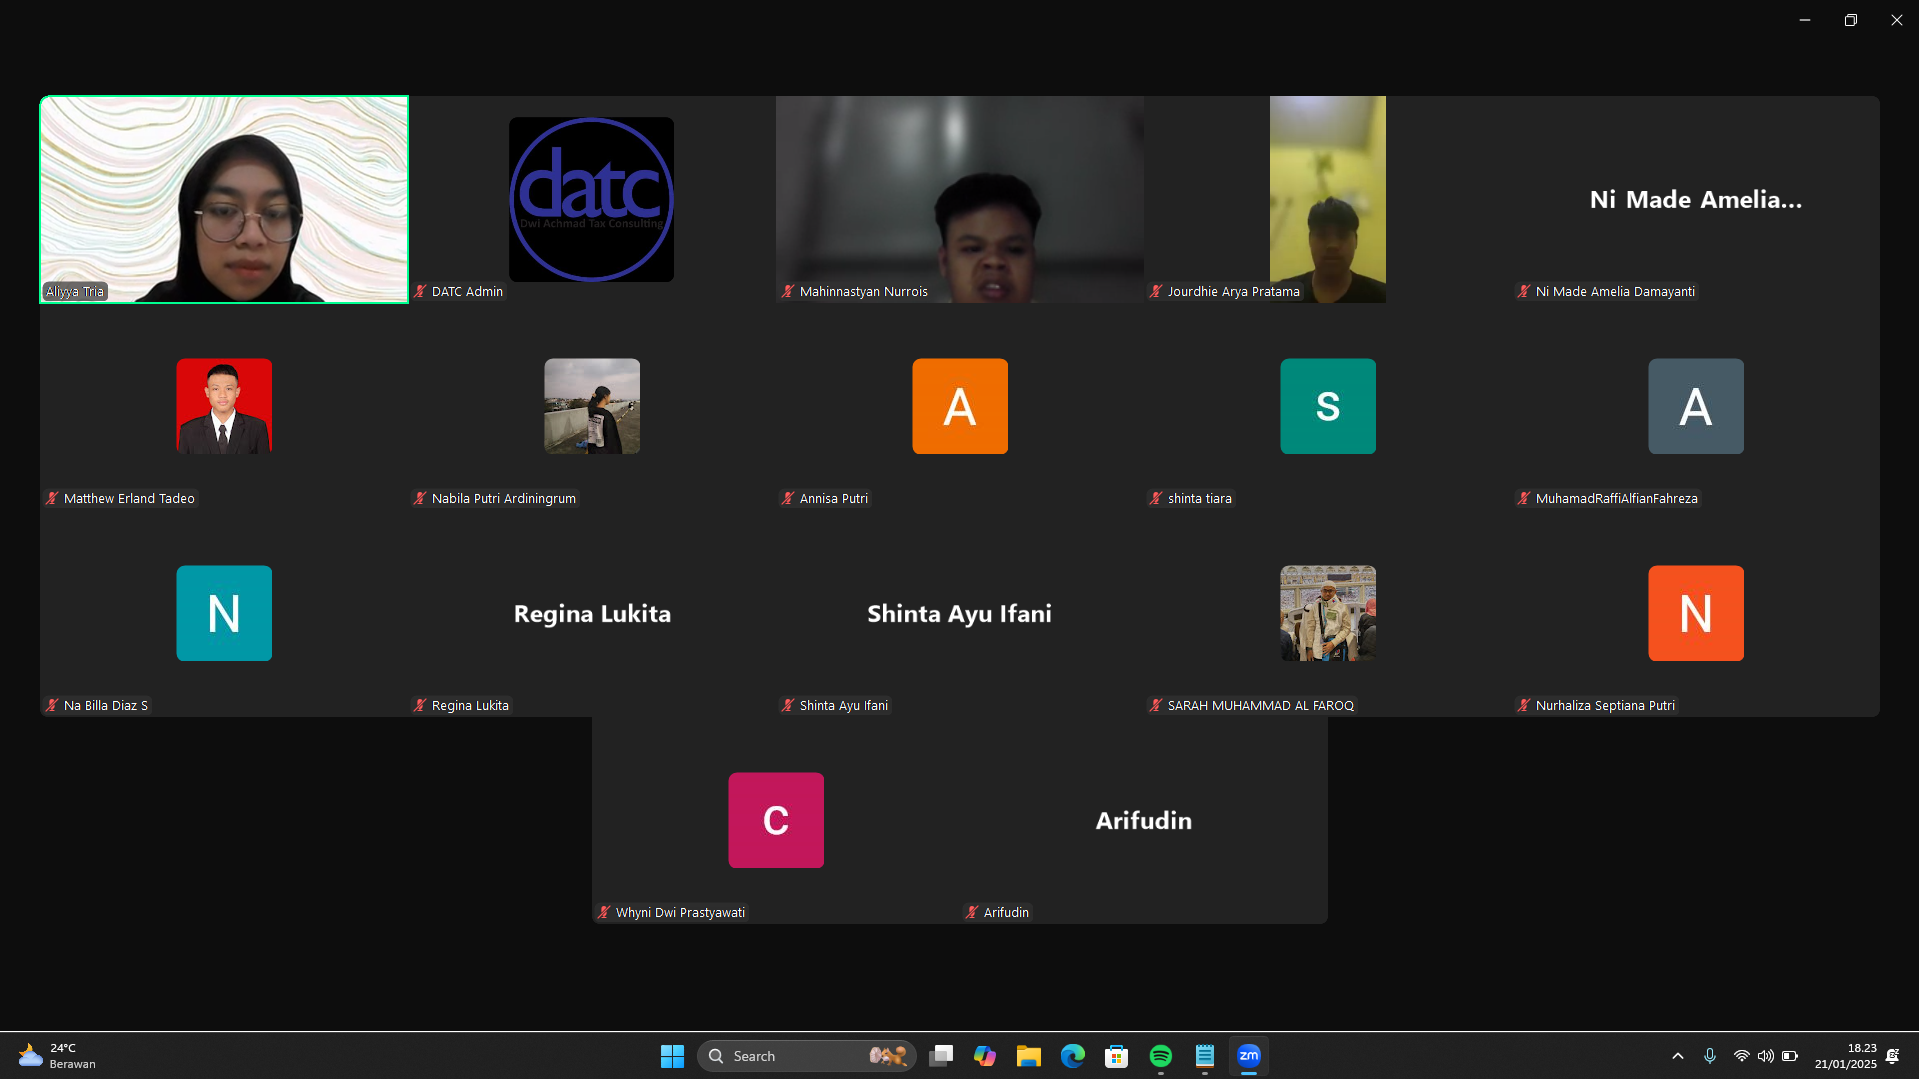Expand the hidden system tray icons chevron
Screen dimensions: 1919x1079
tap(1678, 1056)
